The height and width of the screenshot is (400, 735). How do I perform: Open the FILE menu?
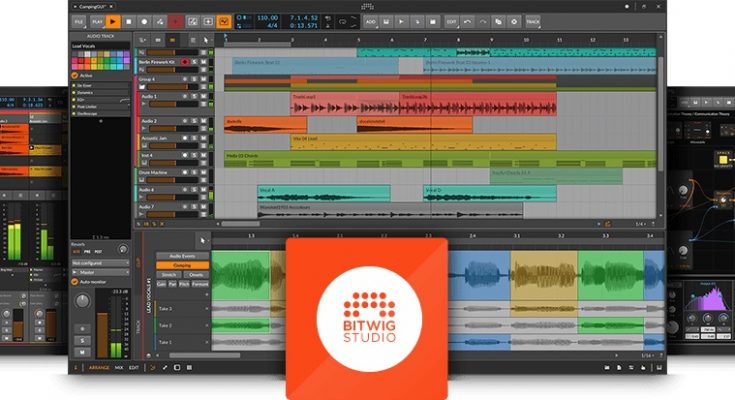[78, 20]
